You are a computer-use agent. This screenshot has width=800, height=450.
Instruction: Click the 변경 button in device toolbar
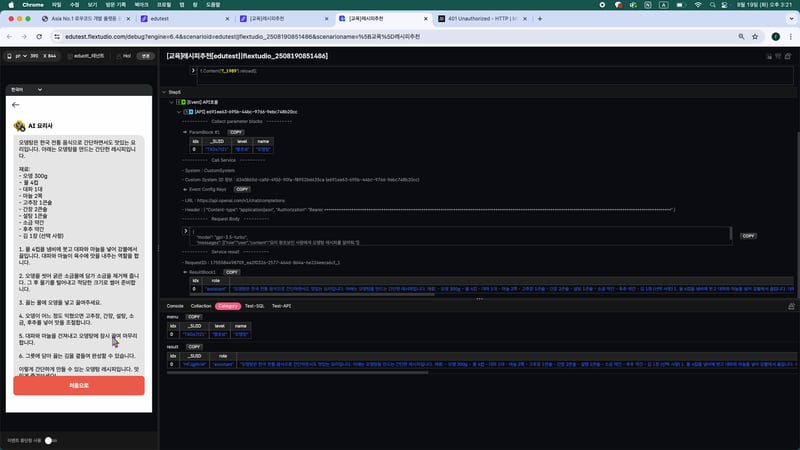coord(145,57)
